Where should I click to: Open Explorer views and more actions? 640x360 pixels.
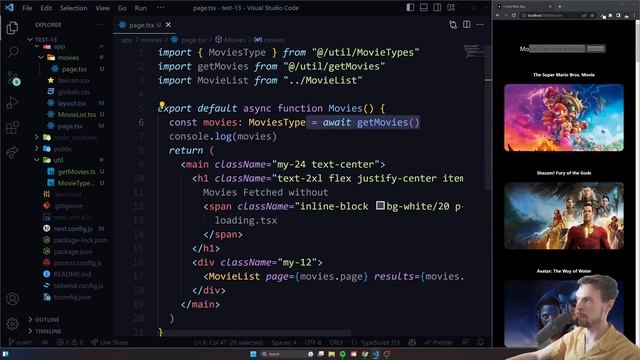pos(100,25)
